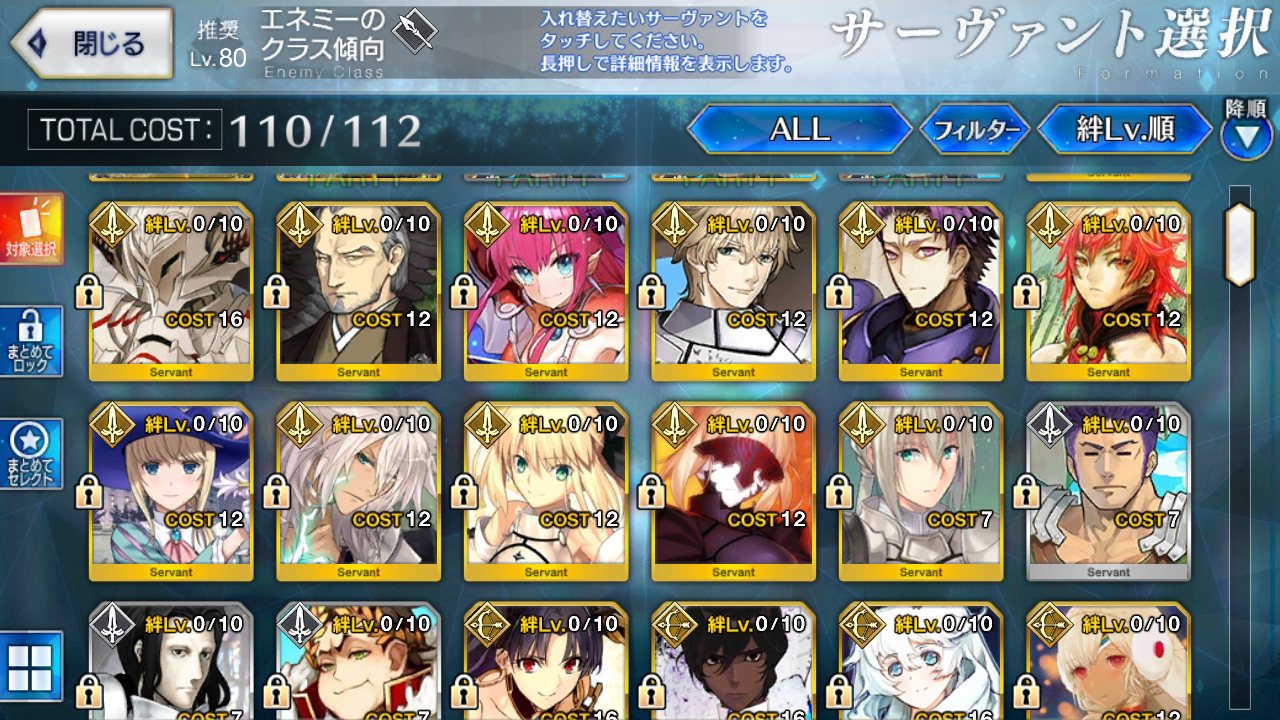The width and height of the screenshot is (1280, 720).
Task: Select the ALL class tab
Action: (800, 129)
